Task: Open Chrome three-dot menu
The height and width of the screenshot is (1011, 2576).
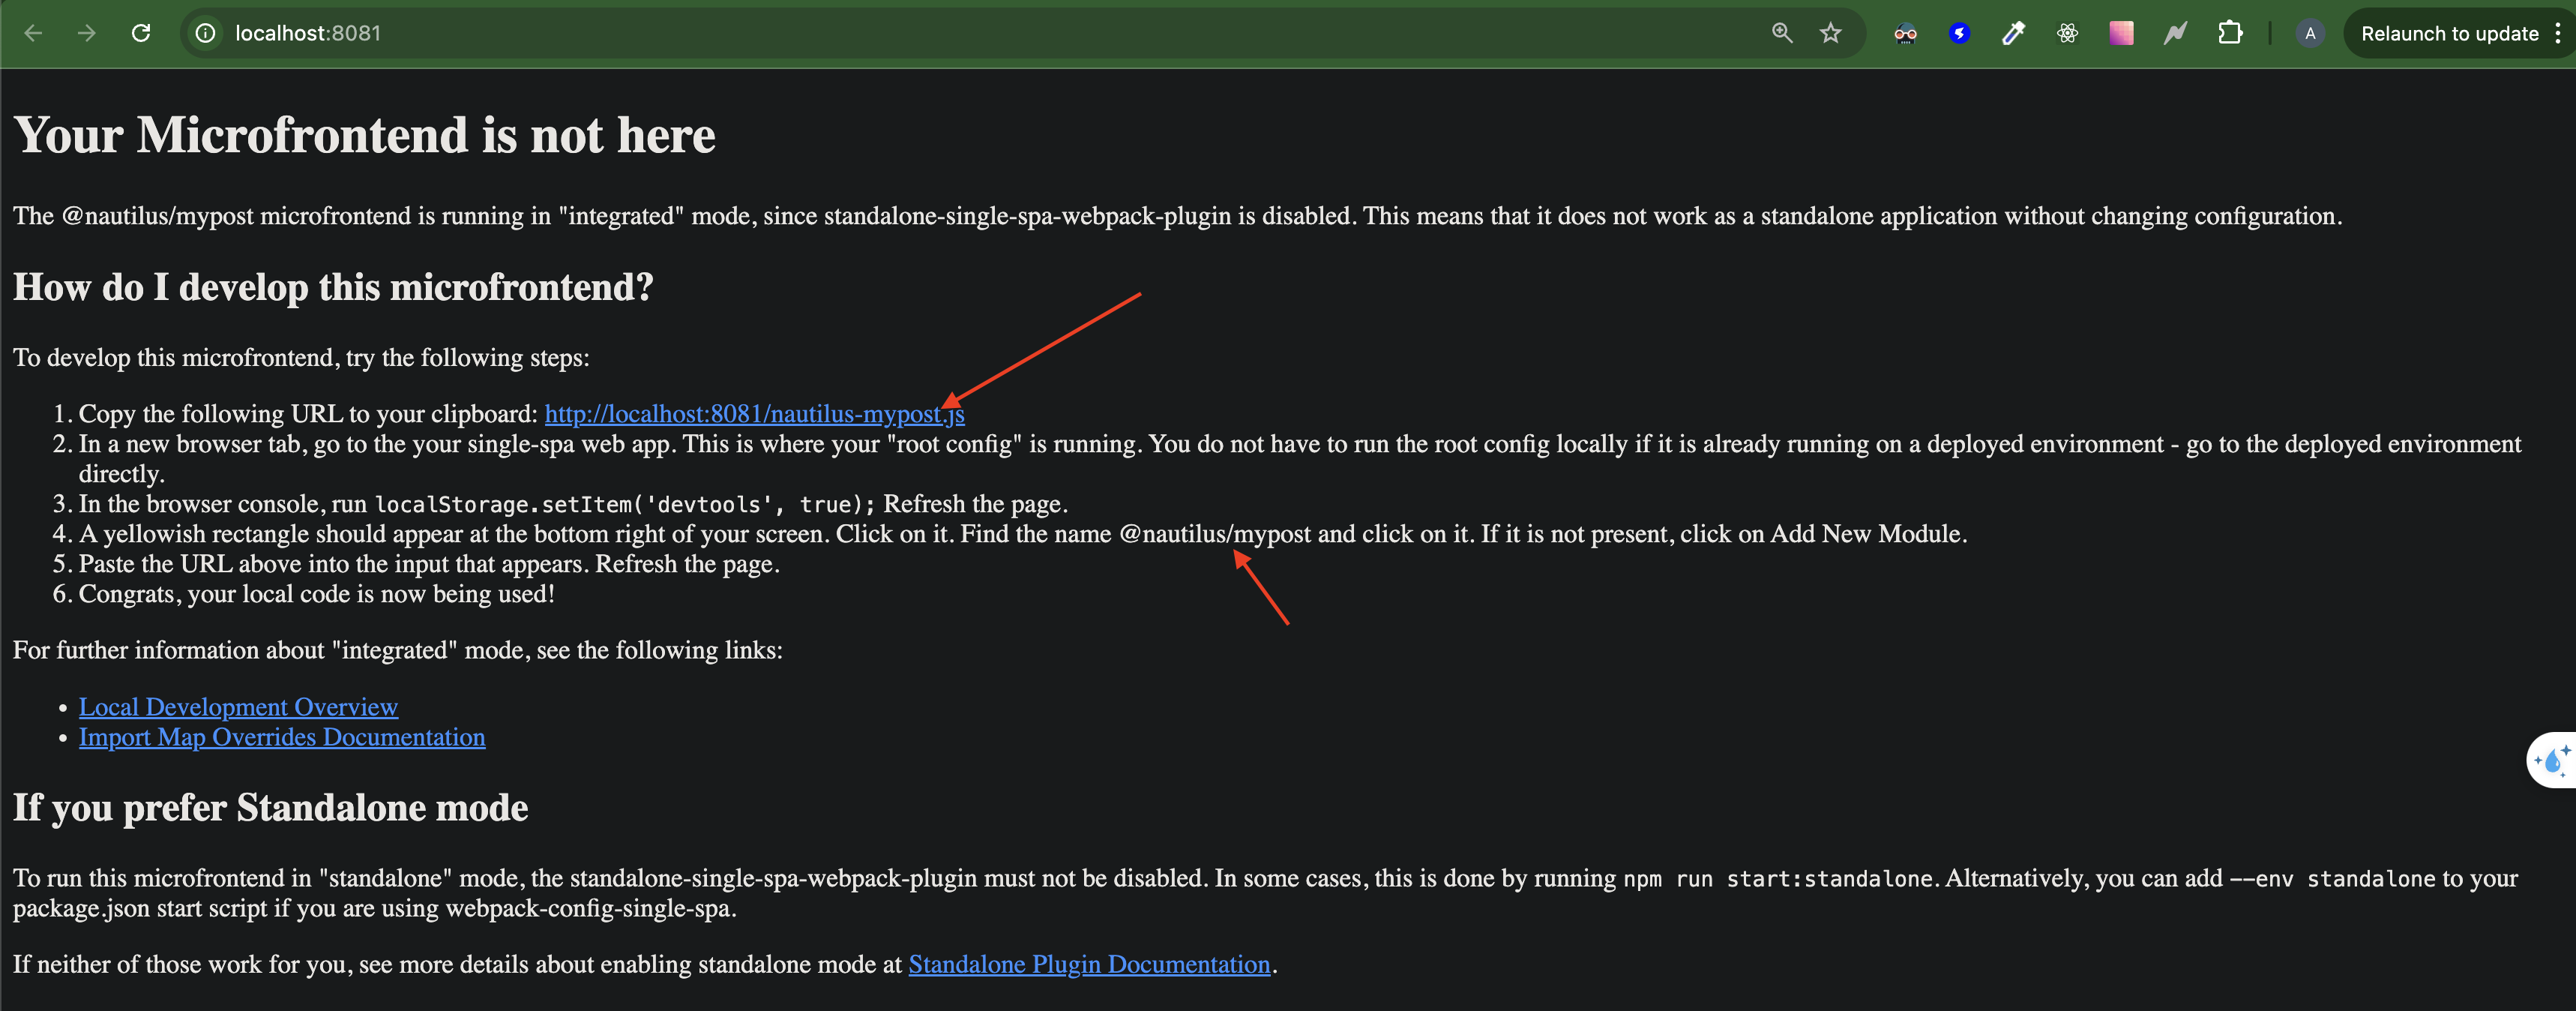Action: pyautogui.click(x=2557, y=33)
